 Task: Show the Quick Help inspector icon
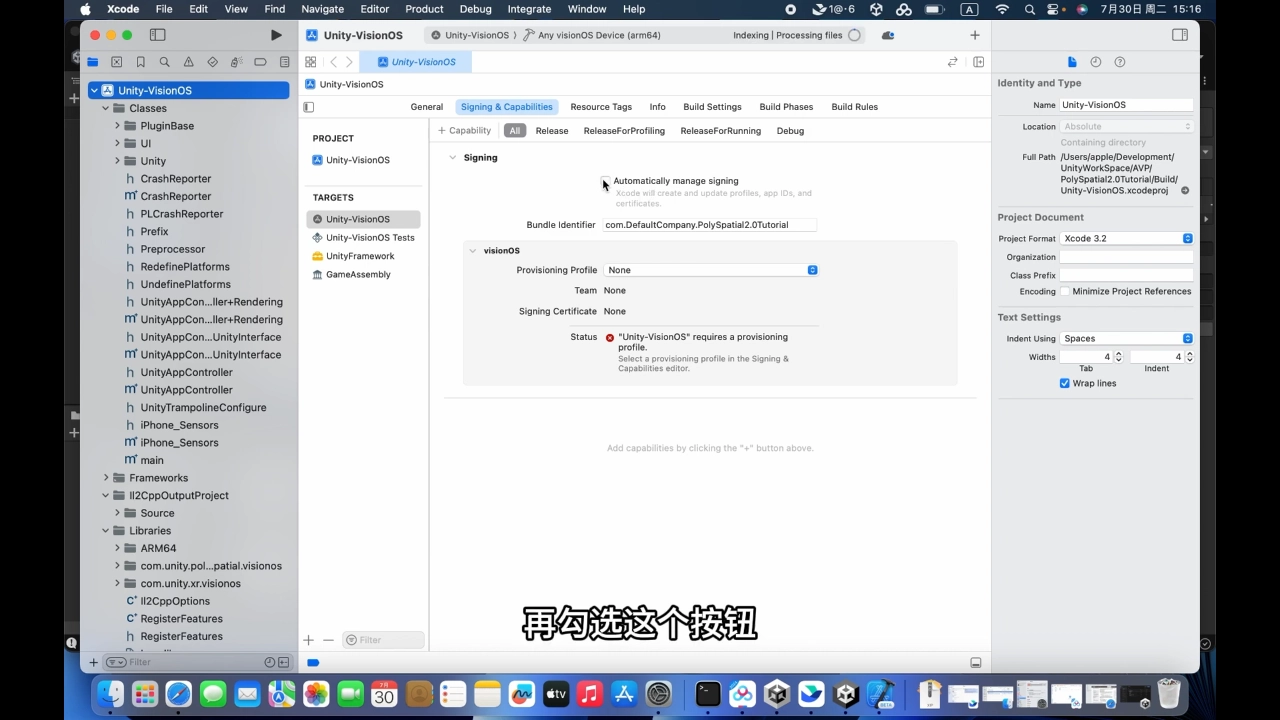(x=1120, y=62)
